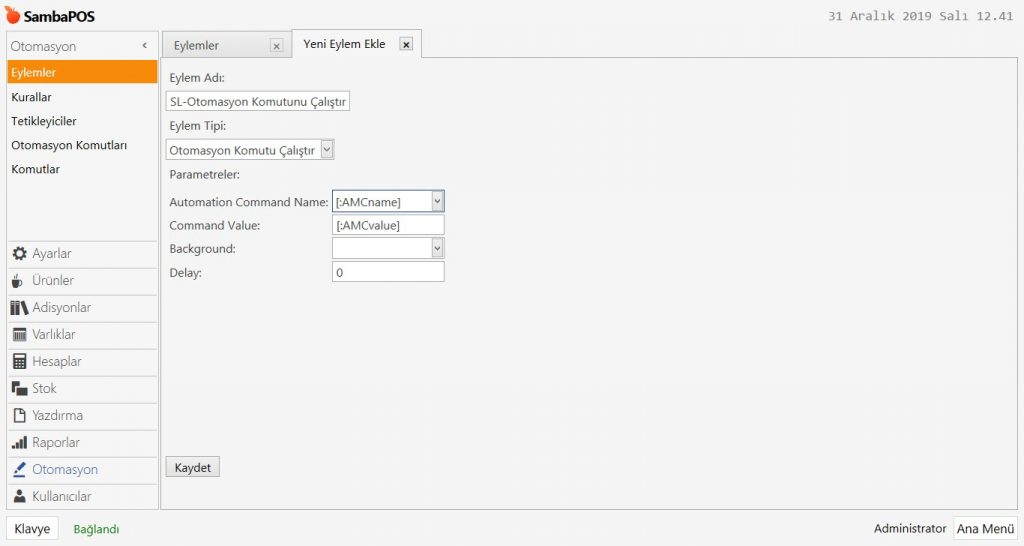Close the Yeni Eylem Ekle tab
1024x546 pixels.
405,45
